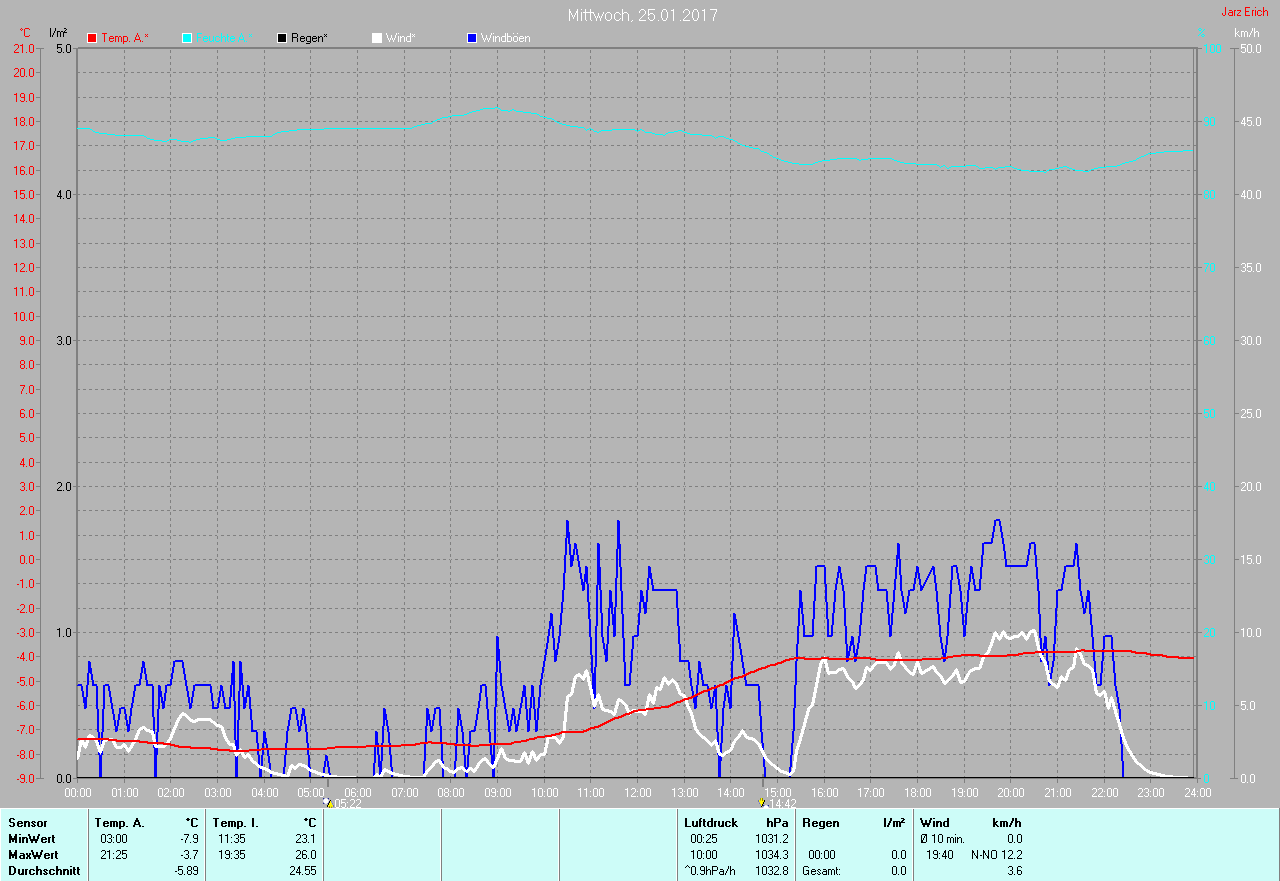The height and width of the screenshot is (881, 1280).
Task: Click the 'Temp. A.*' legend label
Action: [x=125, y=38]
